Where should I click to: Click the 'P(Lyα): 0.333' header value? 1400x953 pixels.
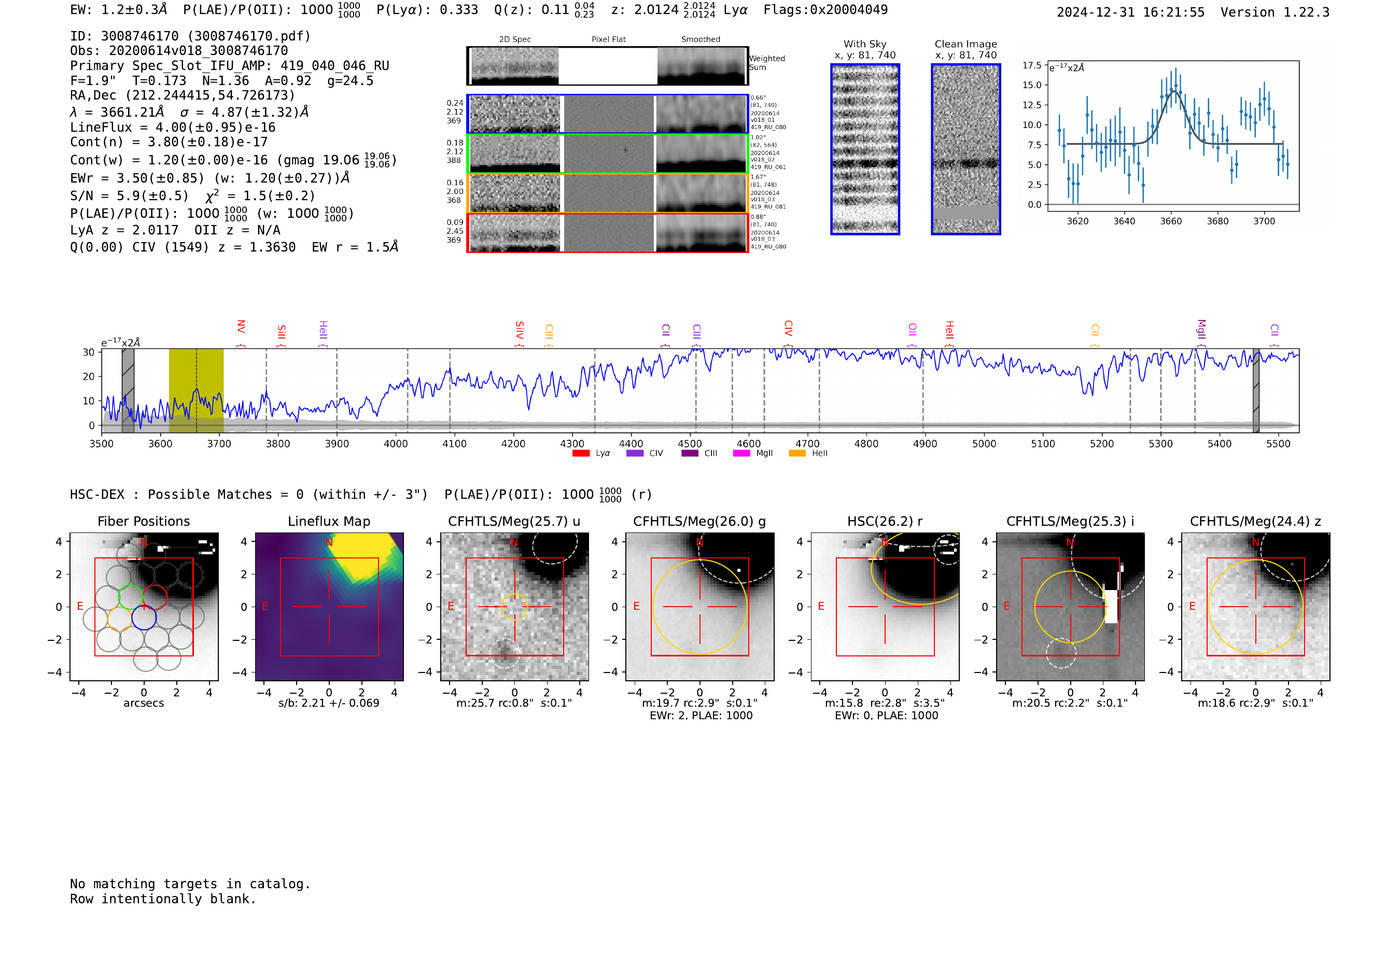pos(427,10)
